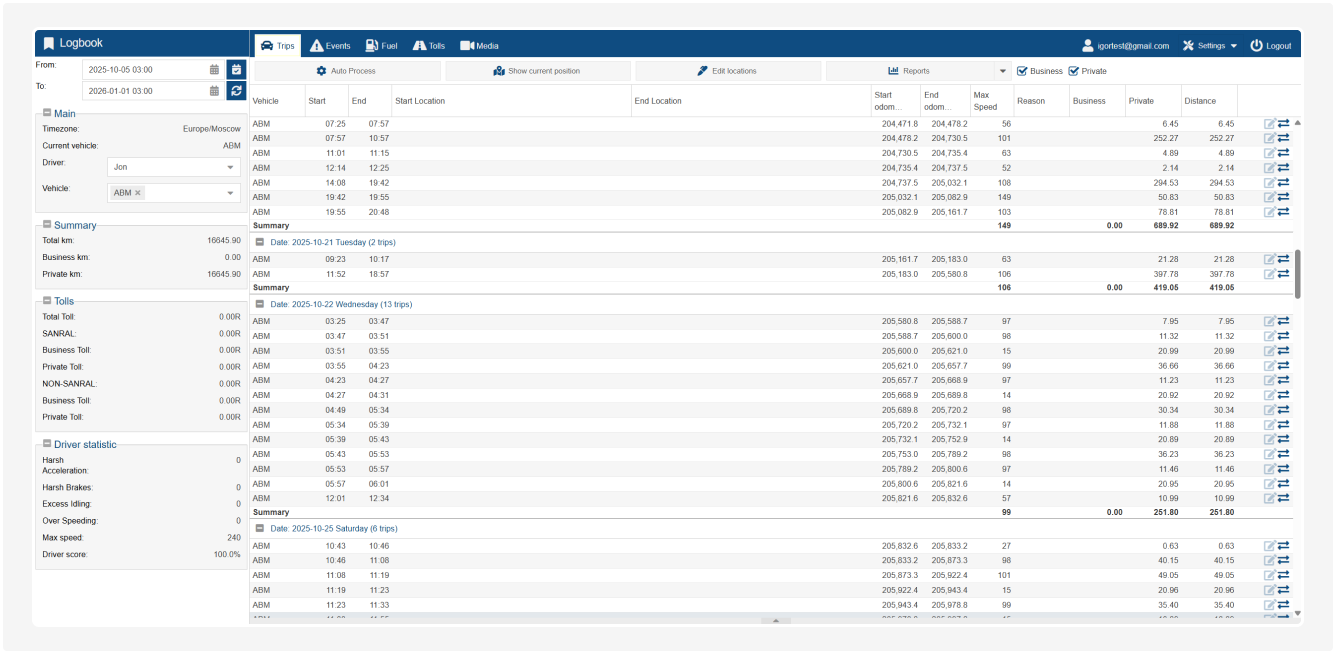Click the refresh button beside To date
Viewport: 1336px width, 654px height.
click(236, 91)
